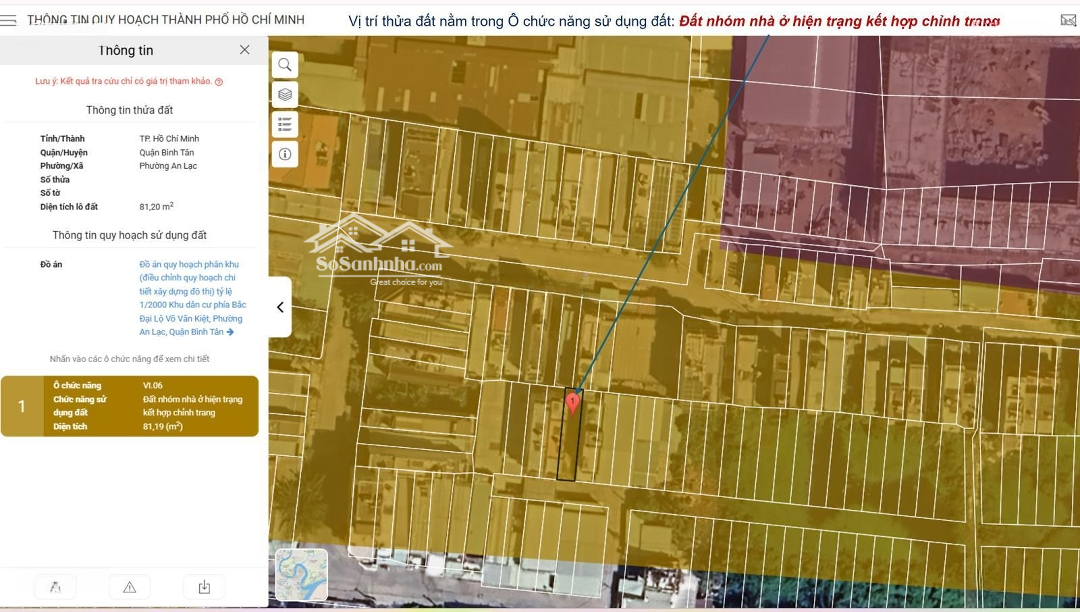Viewport: 1080px width, 612px height.
Task: Collapse the side panel with left chevron
Action: click(x=280, y=307)
